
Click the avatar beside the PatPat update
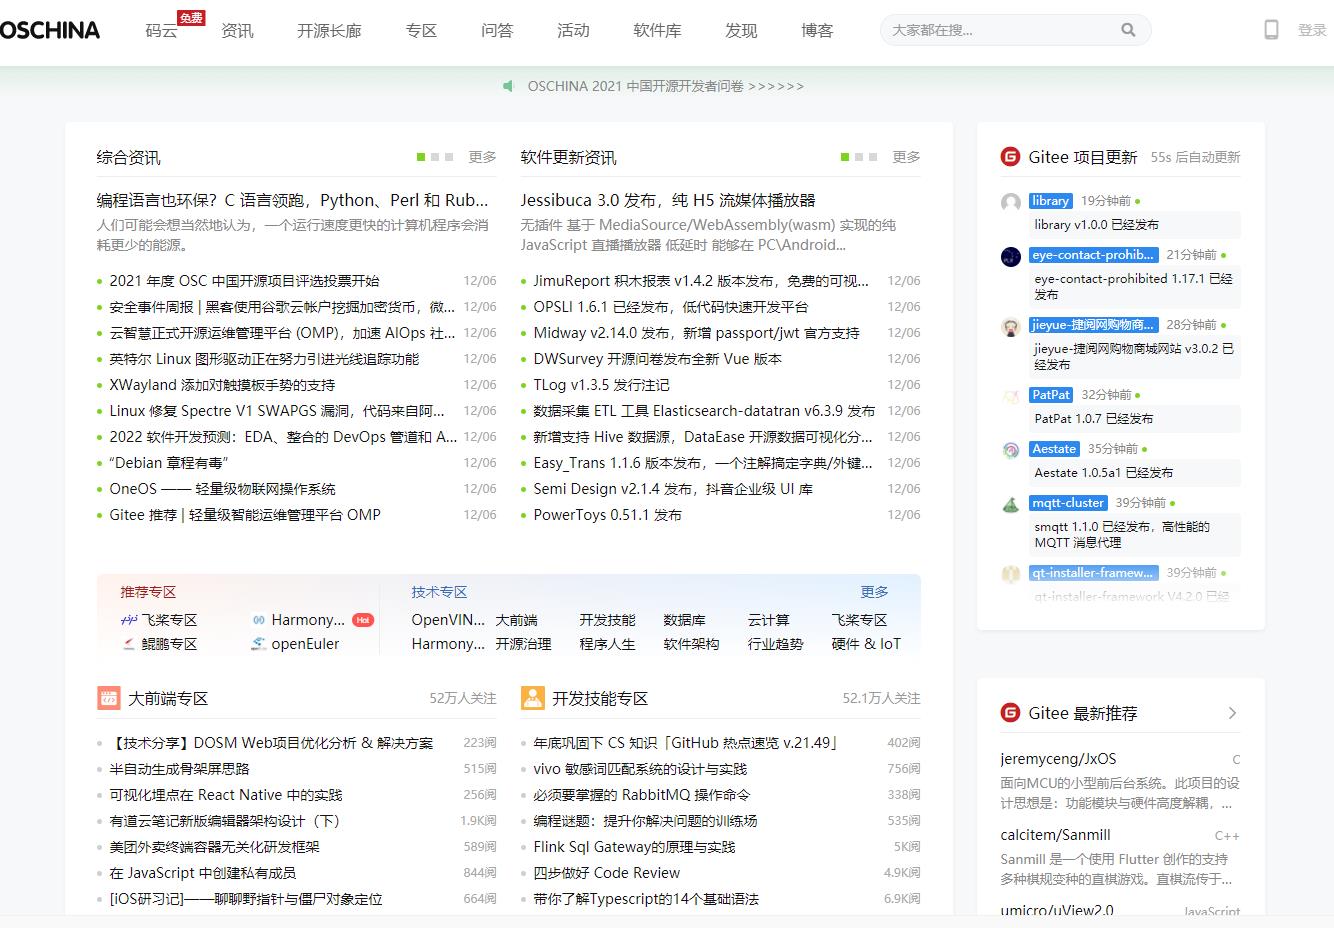pos(1011,397)
